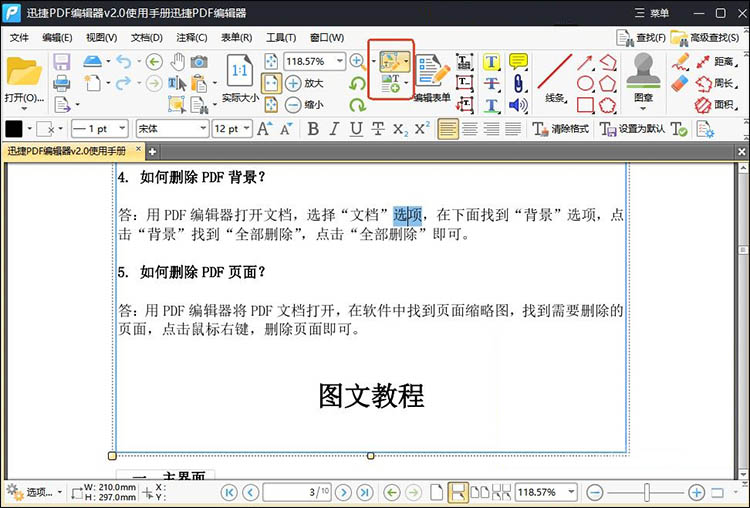Set left text alignment
Viewport: 750px width, 508px height.
click(448, 129)
